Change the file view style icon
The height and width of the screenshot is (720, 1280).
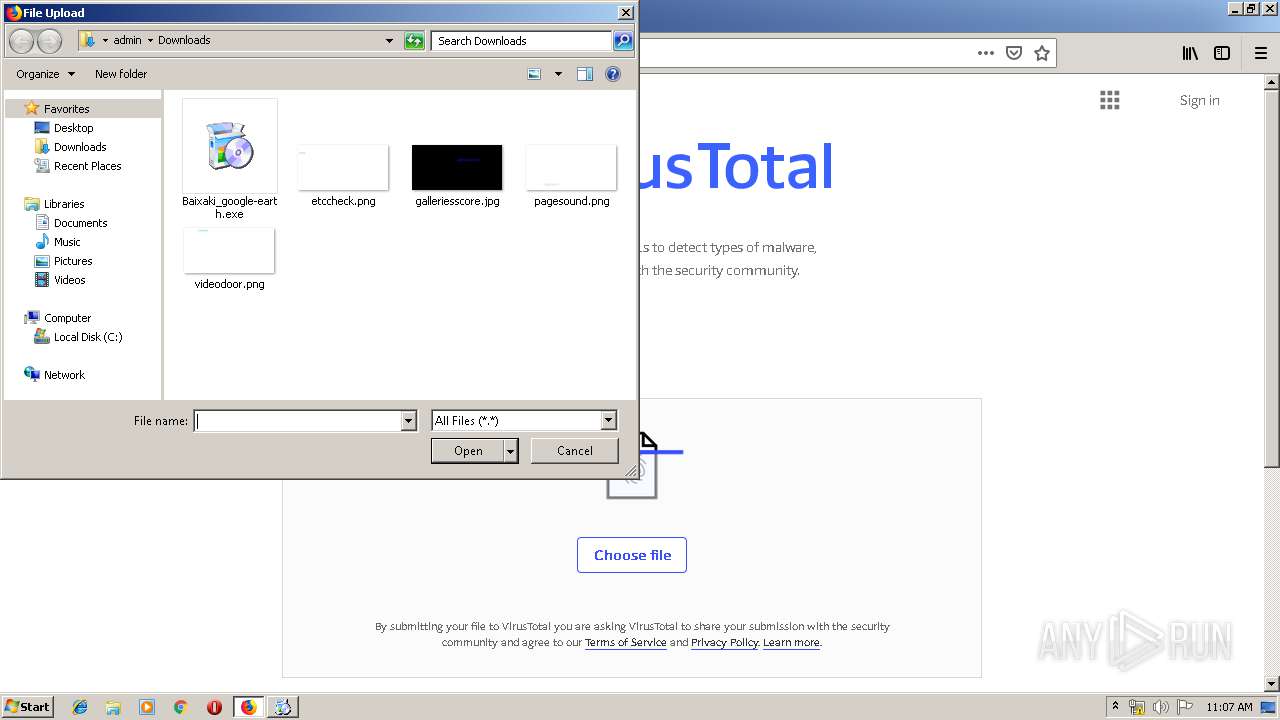(x=534, y=74)
